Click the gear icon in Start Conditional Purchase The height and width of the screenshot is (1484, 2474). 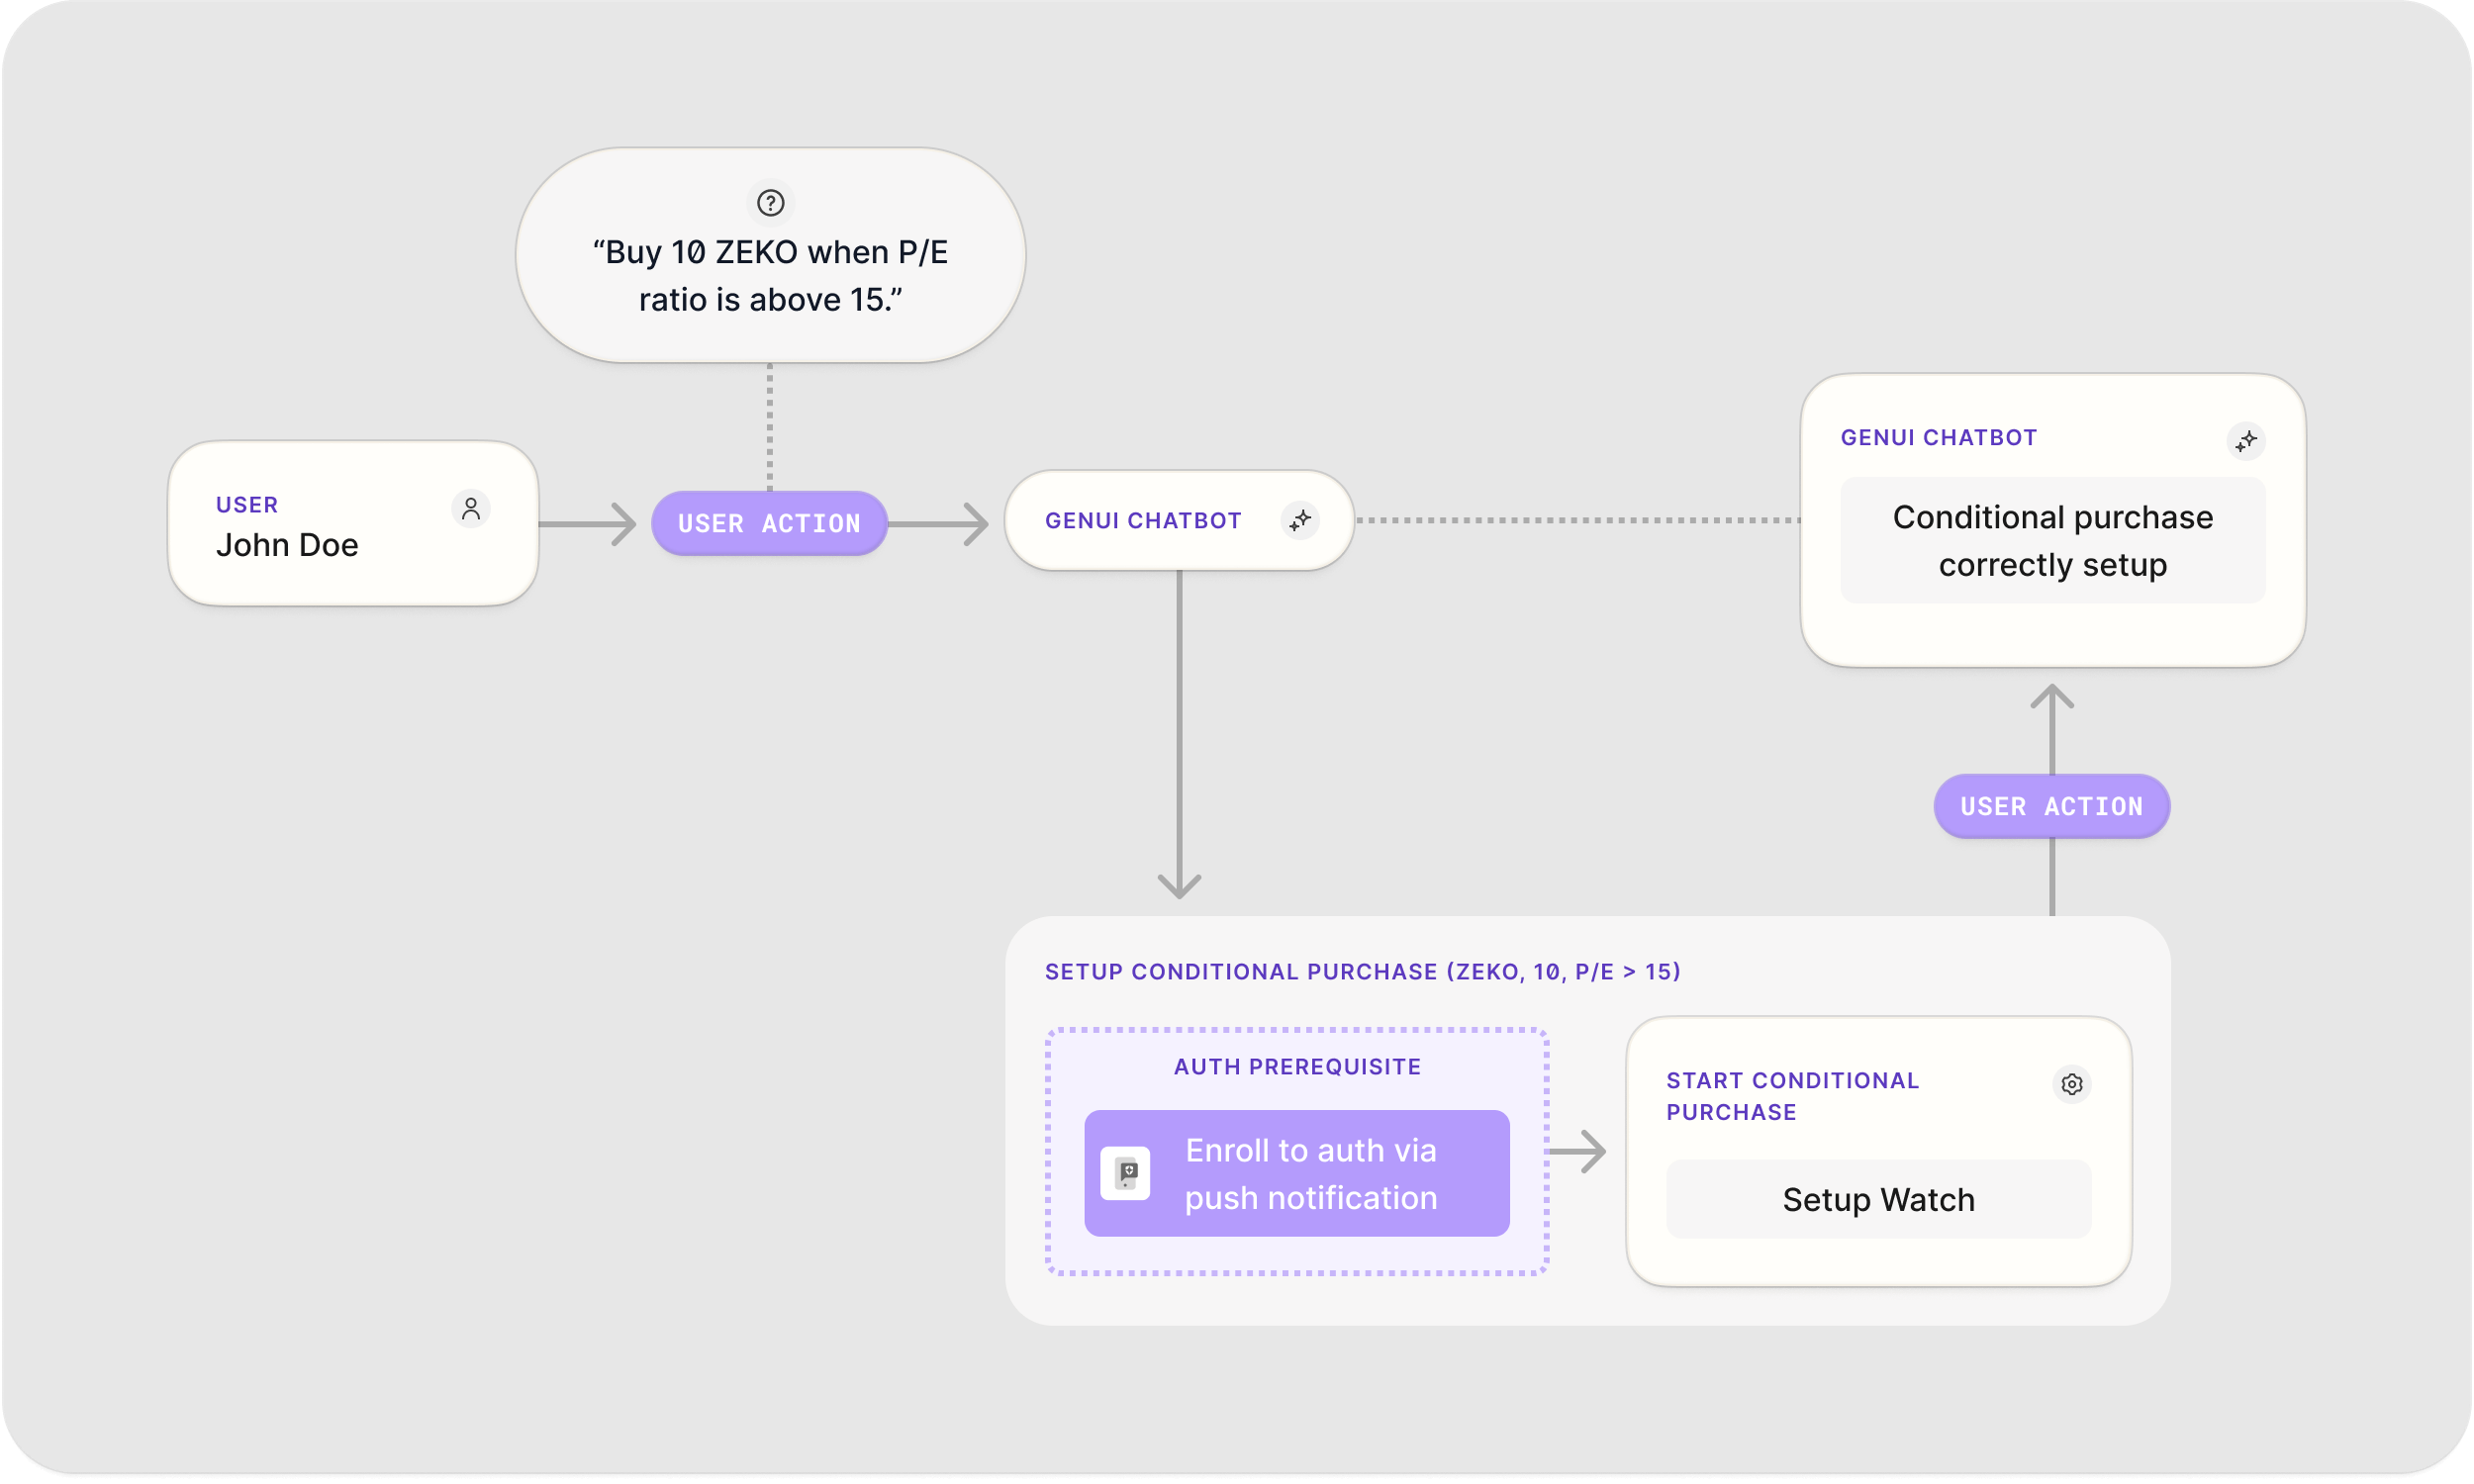point(2072,1084)
